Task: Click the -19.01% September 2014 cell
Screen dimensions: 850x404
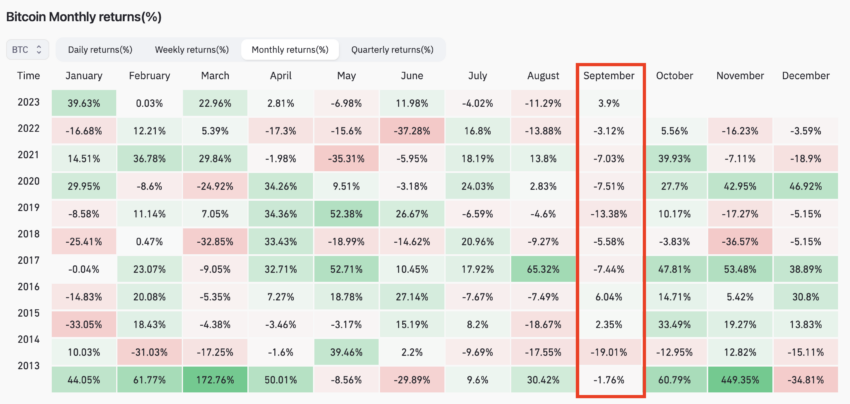Action: point(609,352)
